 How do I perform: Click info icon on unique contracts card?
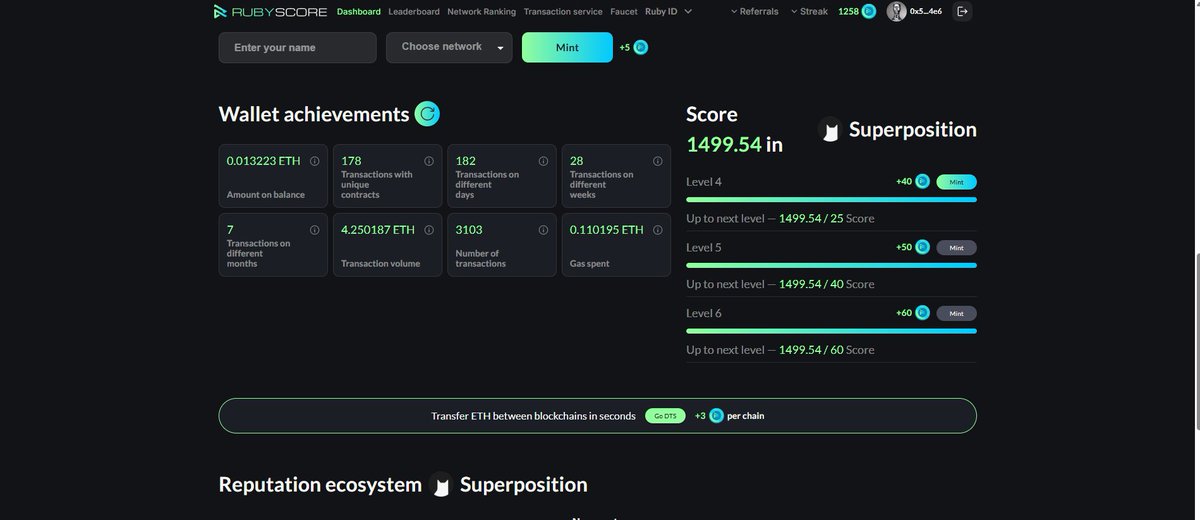(x=429, y=161)
